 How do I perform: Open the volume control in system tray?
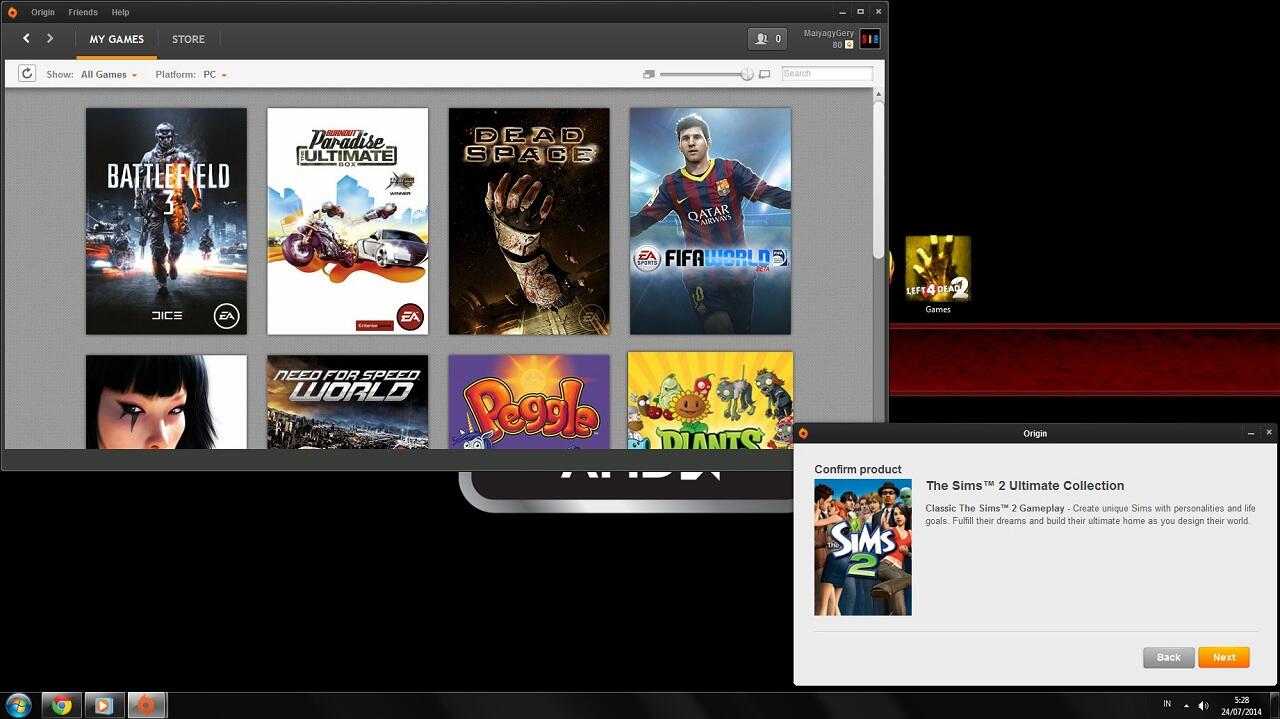[1203, 706]
